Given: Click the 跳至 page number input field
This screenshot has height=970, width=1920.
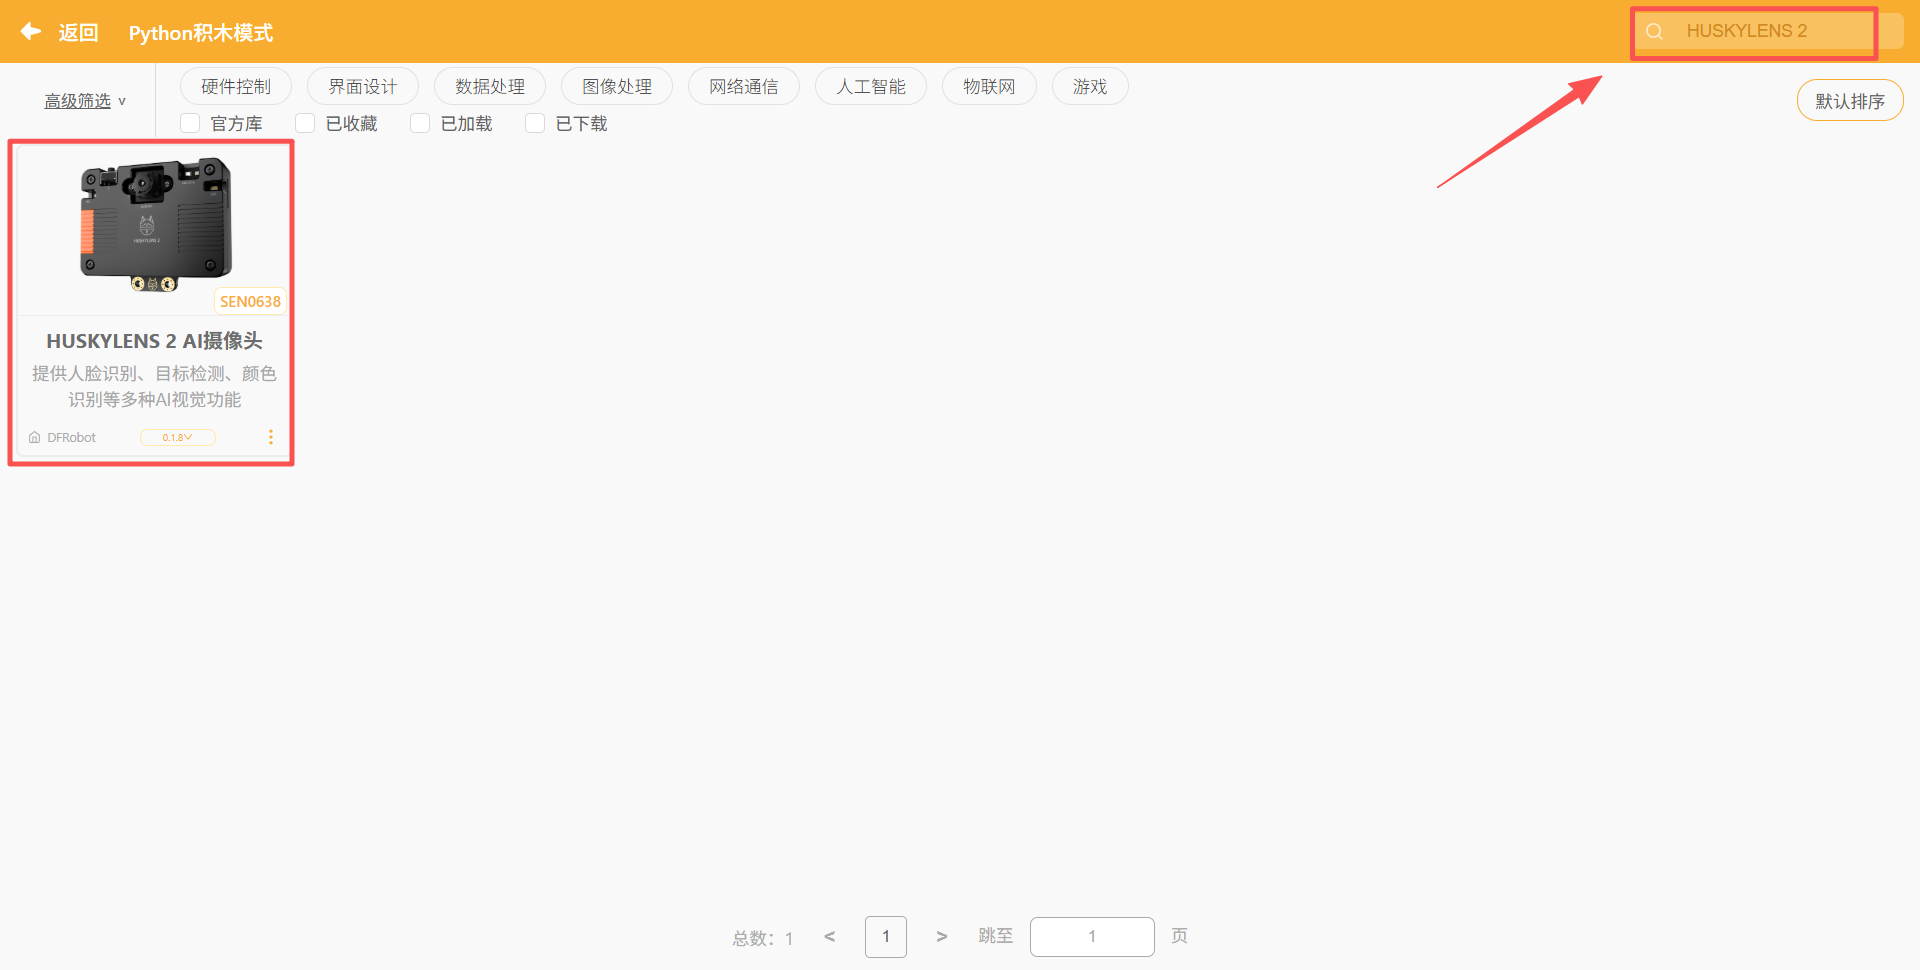Looking at the screenshot, I should click(x=1092, y=936).
